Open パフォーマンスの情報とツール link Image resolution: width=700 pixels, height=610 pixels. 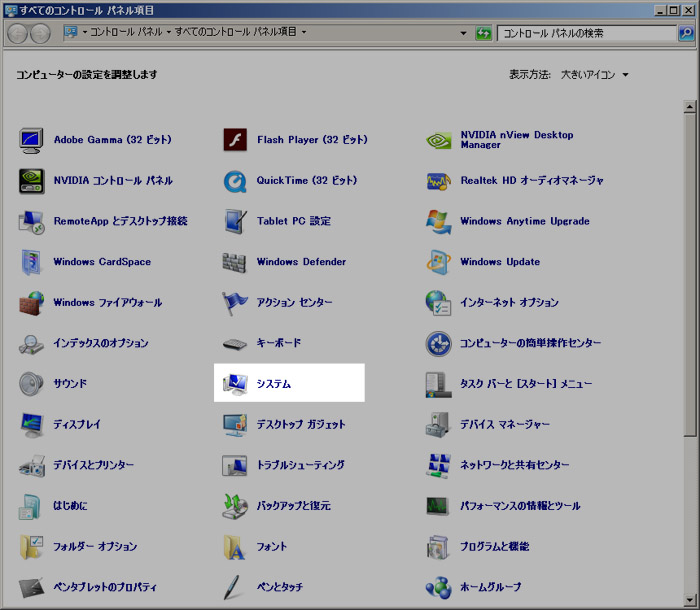(x=520, y=506)
